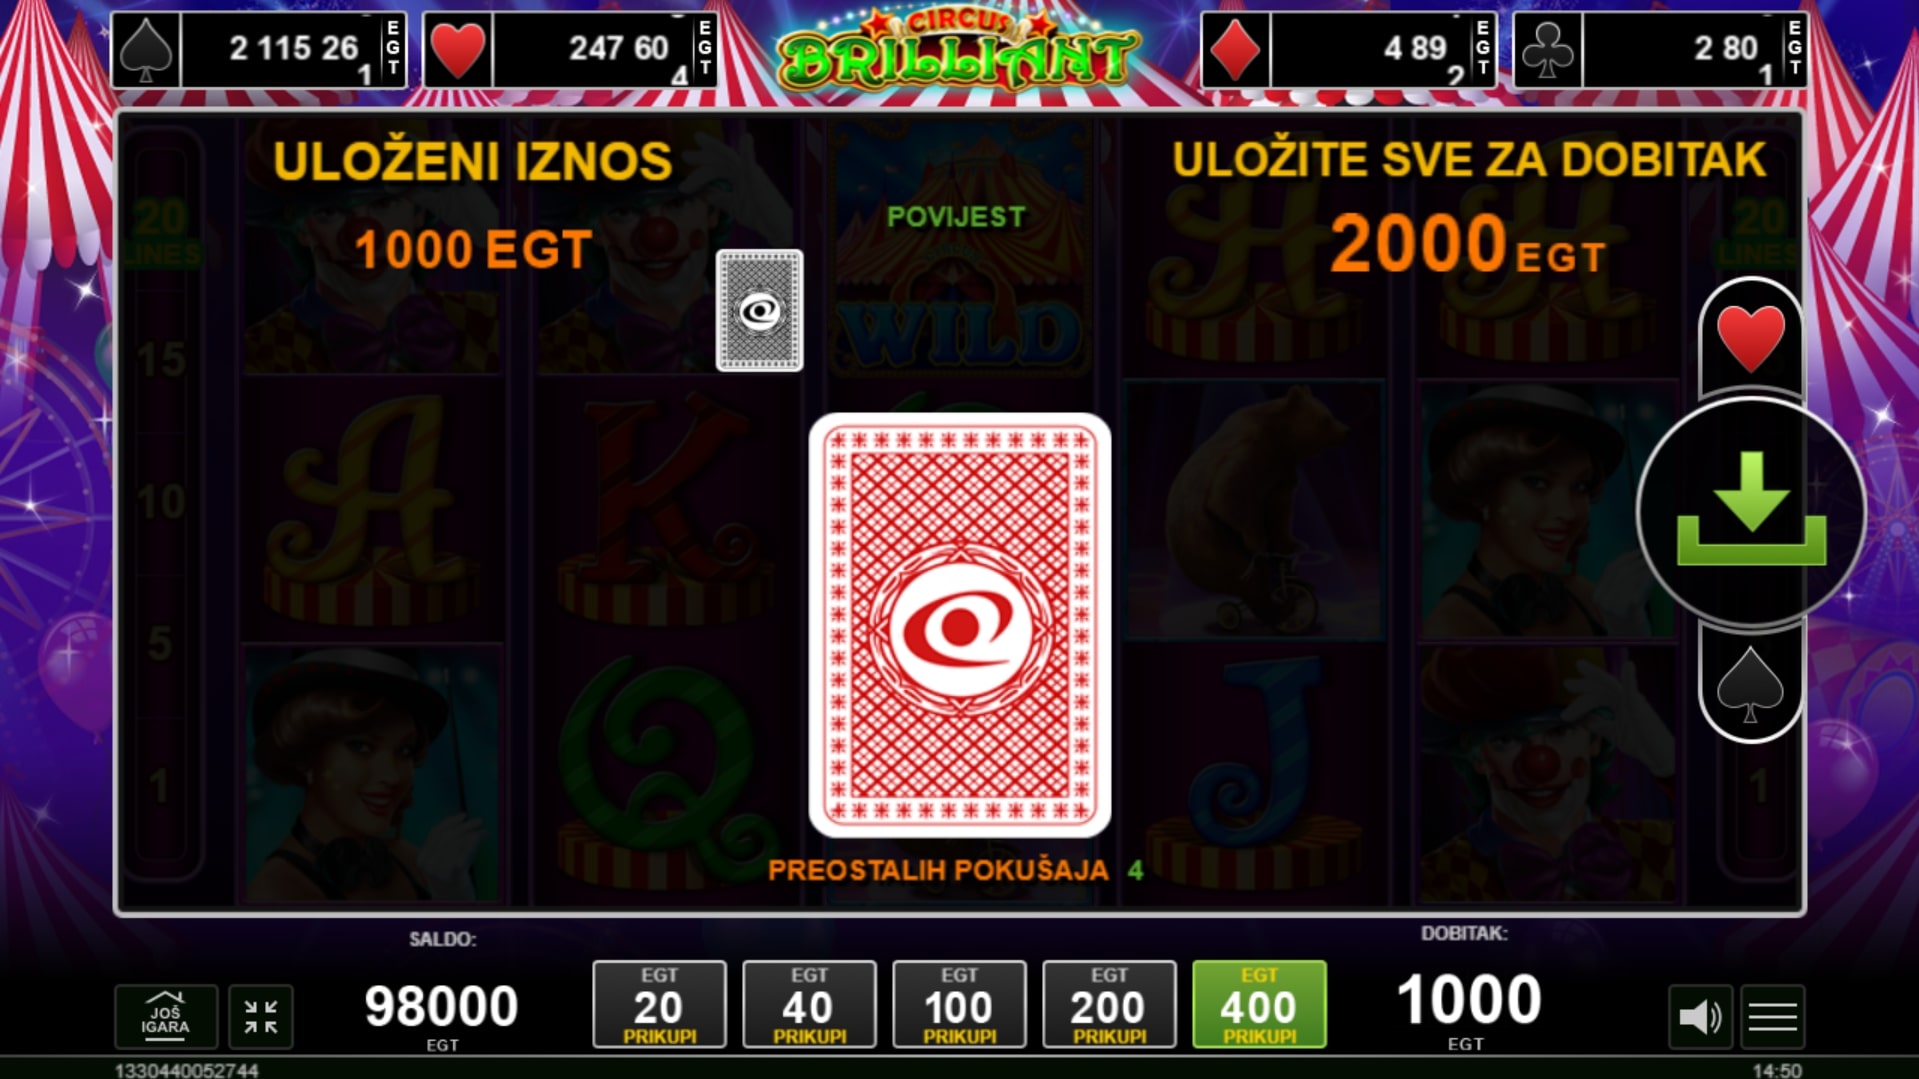Select the 20 EGT Prikupi bet
The height and width of the screenshot is (1079, 1919).
click(659, 1005)
